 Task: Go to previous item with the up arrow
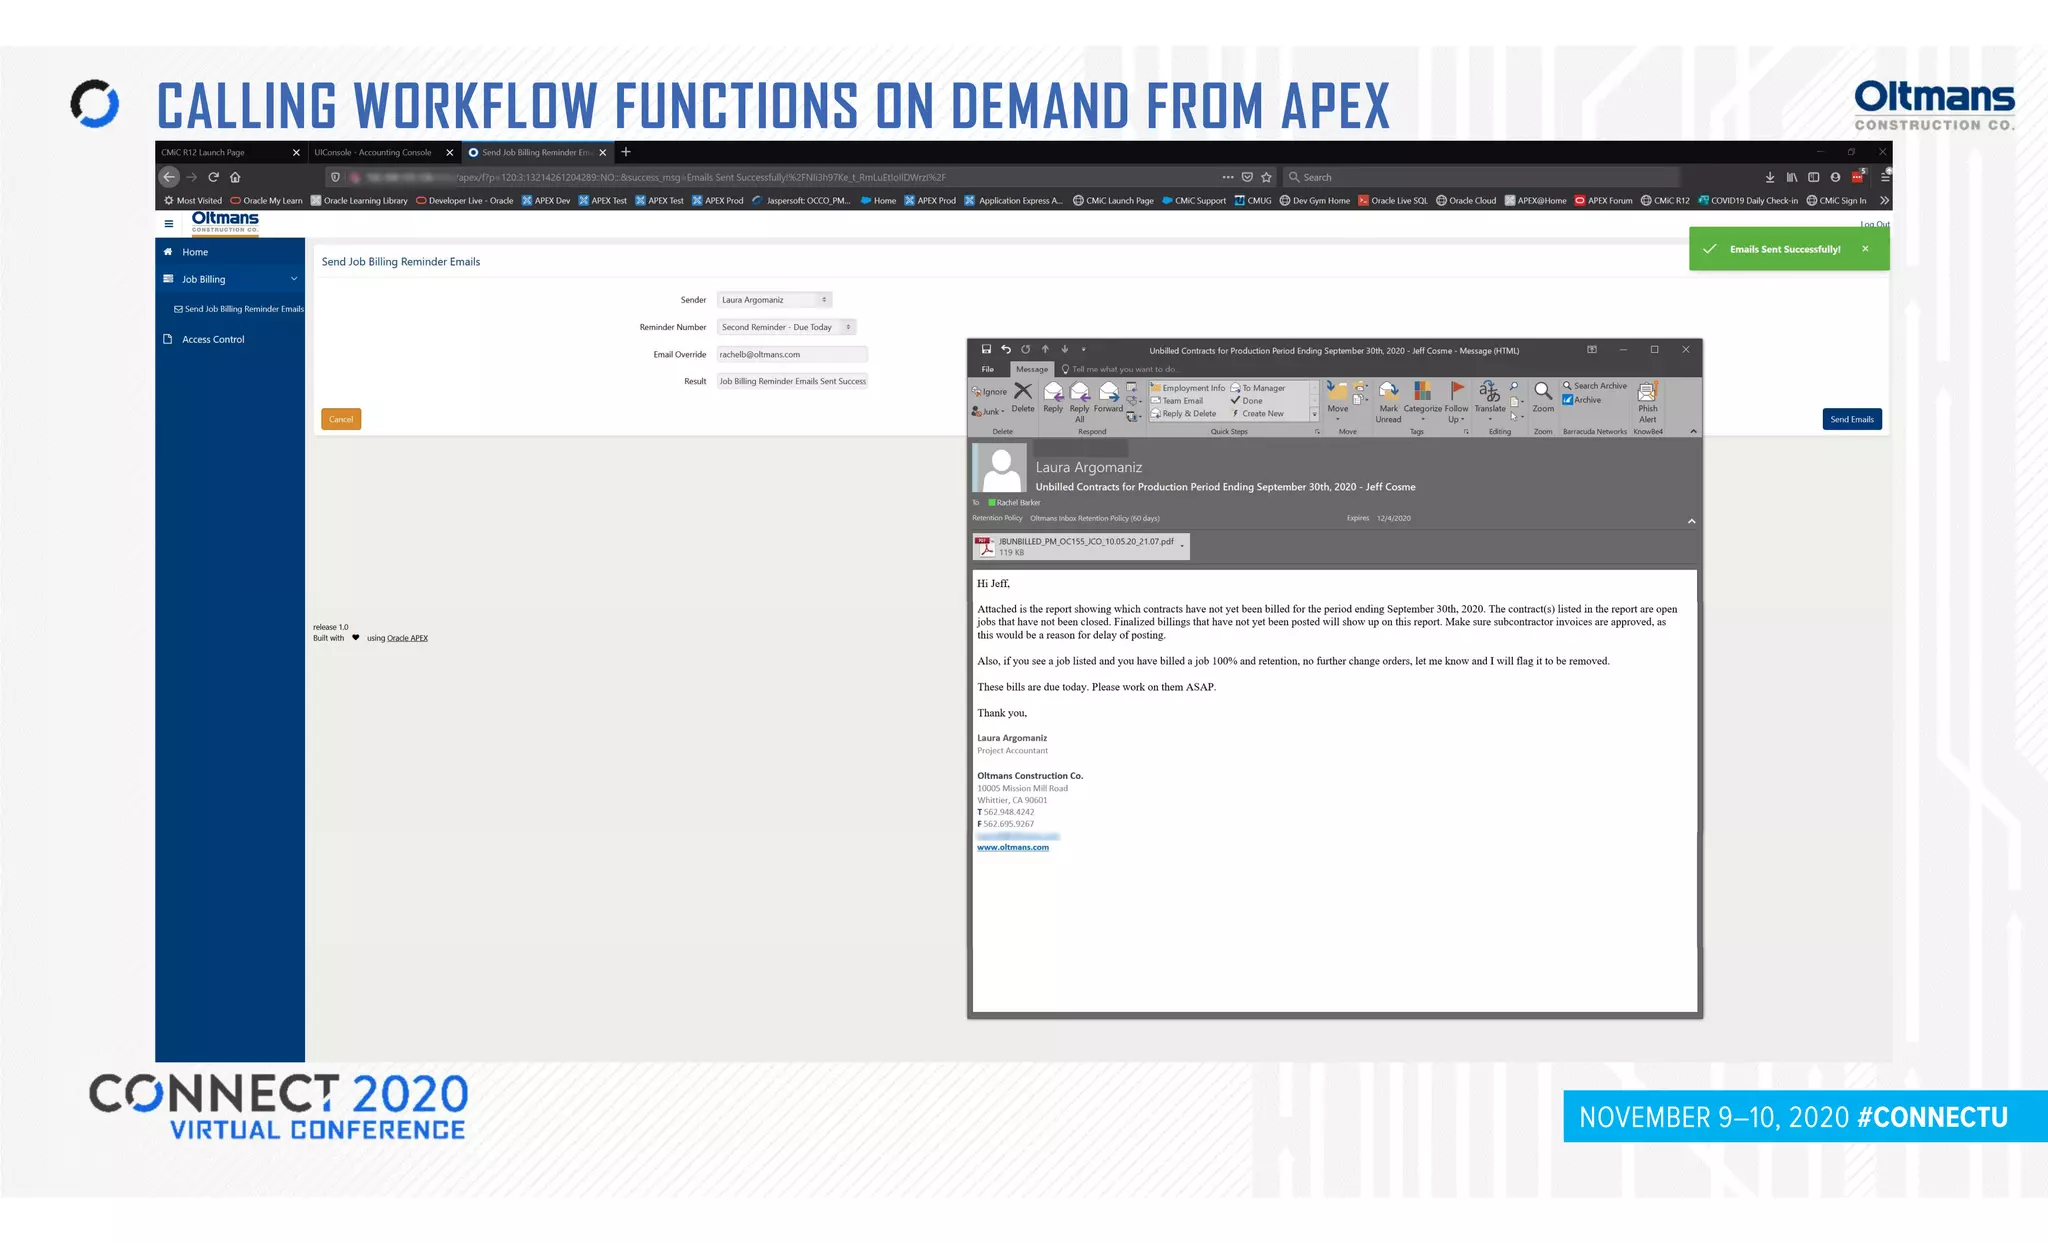click(x=1045, y=349)
